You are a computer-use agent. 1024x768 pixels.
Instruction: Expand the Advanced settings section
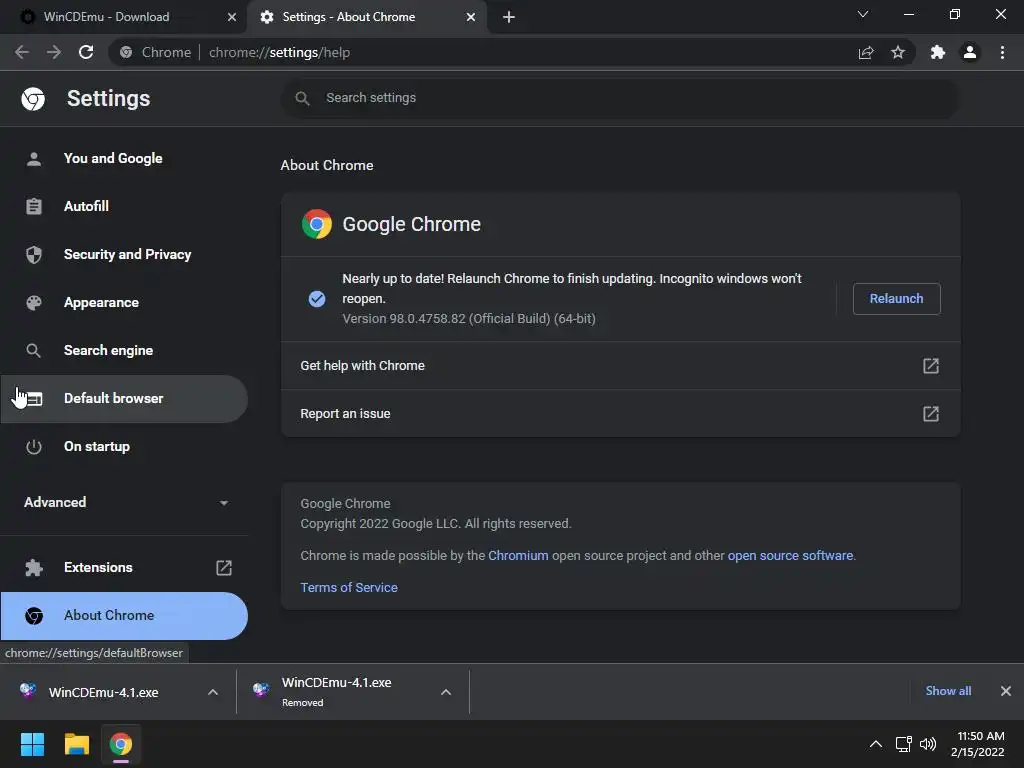(125, 502)
